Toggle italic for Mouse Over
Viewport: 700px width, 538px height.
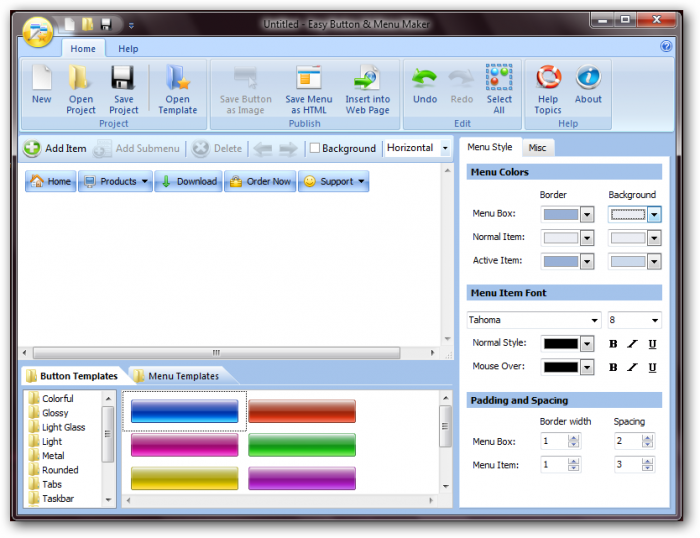point(633,367)
